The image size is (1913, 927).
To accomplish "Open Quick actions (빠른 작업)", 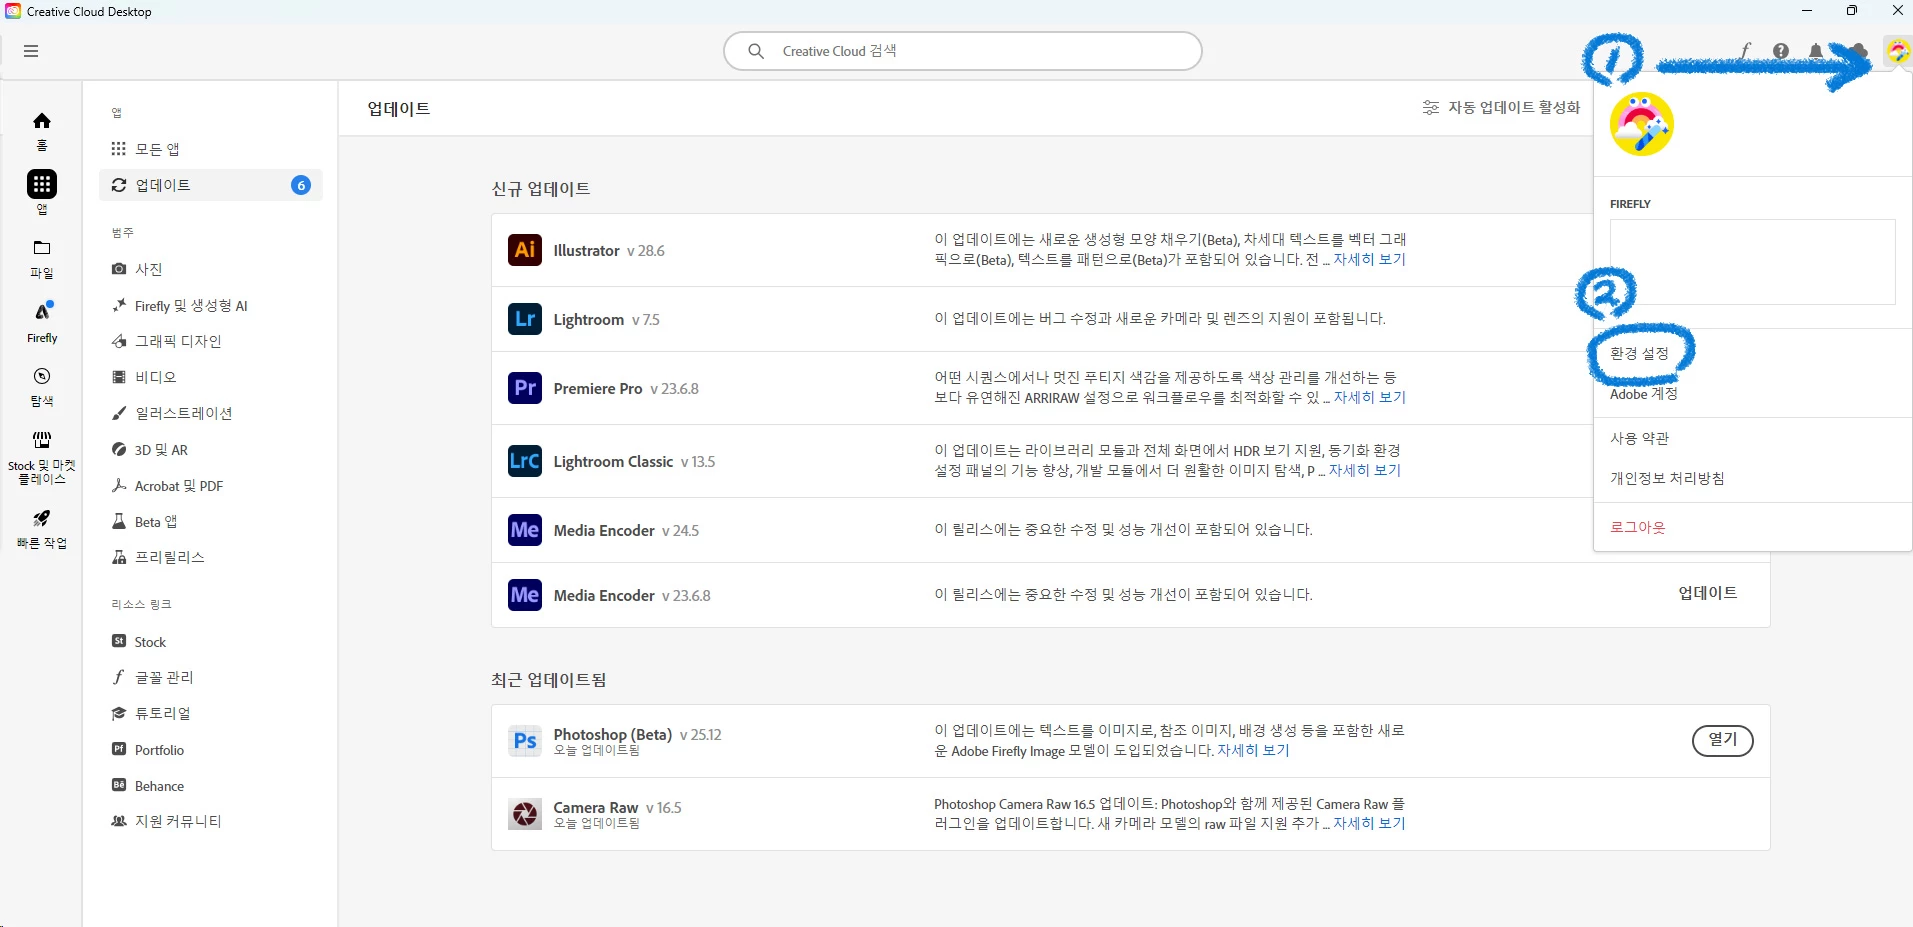I will pos(42,529).
